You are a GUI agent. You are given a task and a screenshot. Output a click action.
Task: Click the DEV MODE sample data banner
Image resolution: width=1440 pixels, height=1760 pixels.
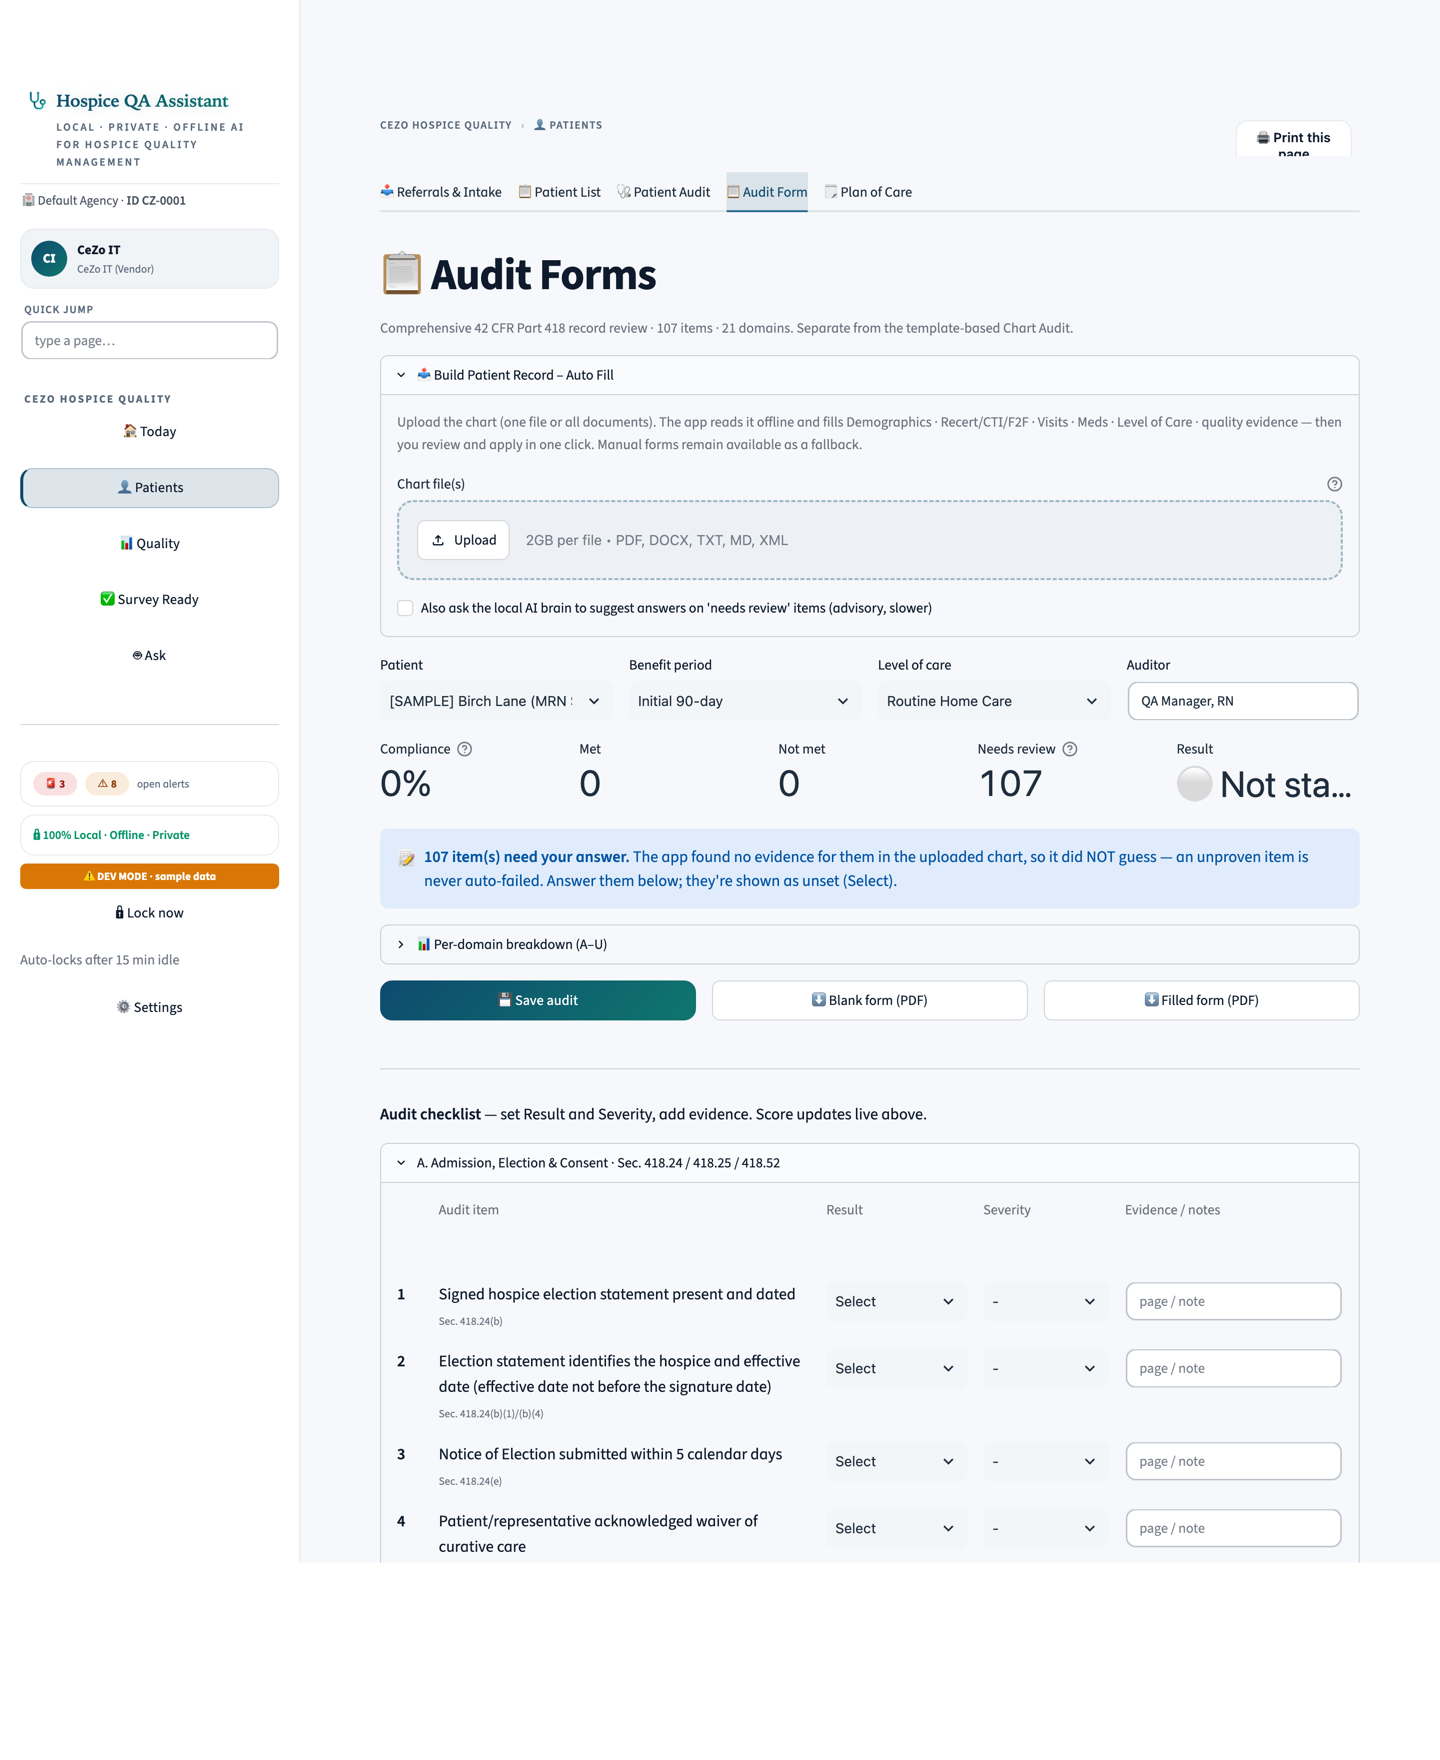(149, 876)
